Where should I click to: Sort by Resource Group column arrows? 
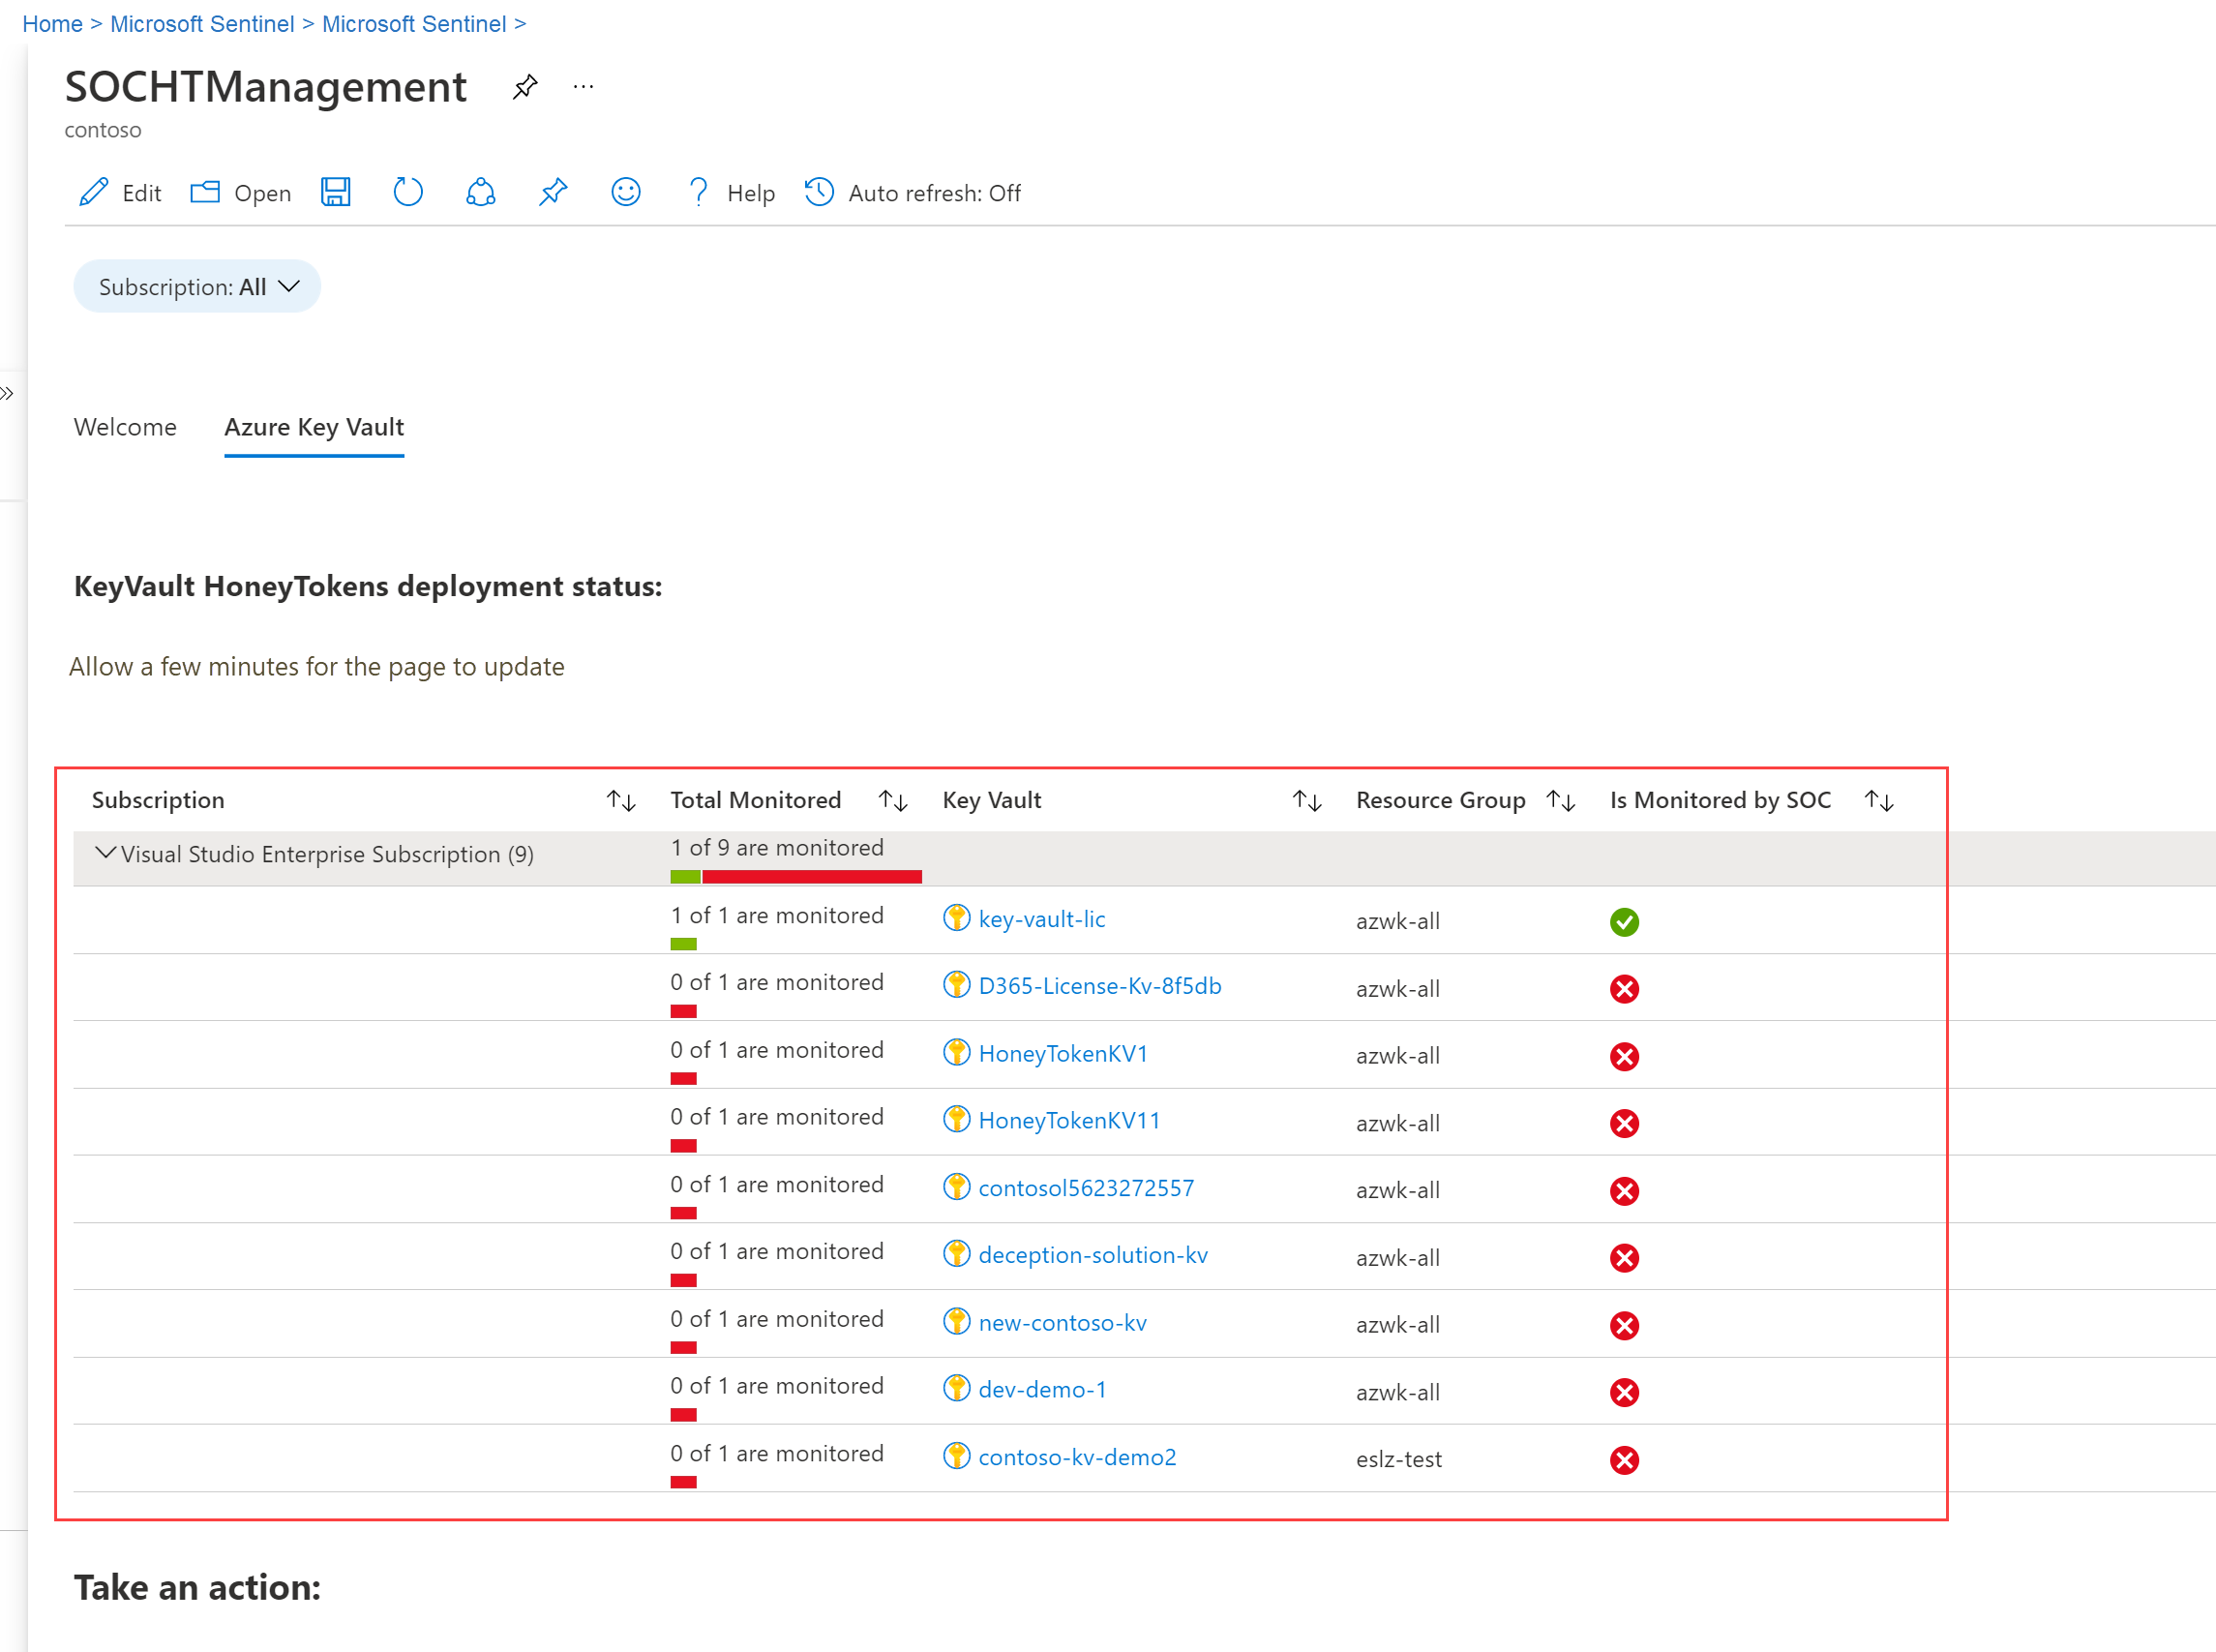pyautogui.click(x=1561, y=800)
